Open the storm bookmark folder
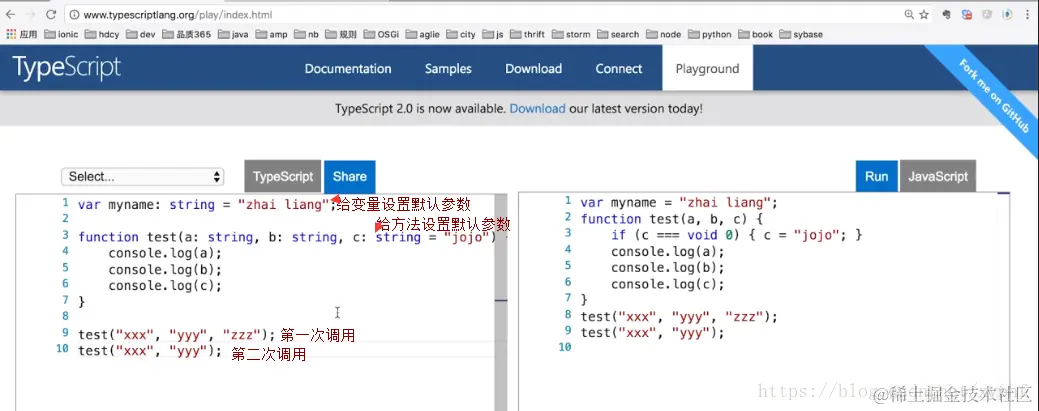The width and height of the screenshot is (1039, 411). click(571, 34)
